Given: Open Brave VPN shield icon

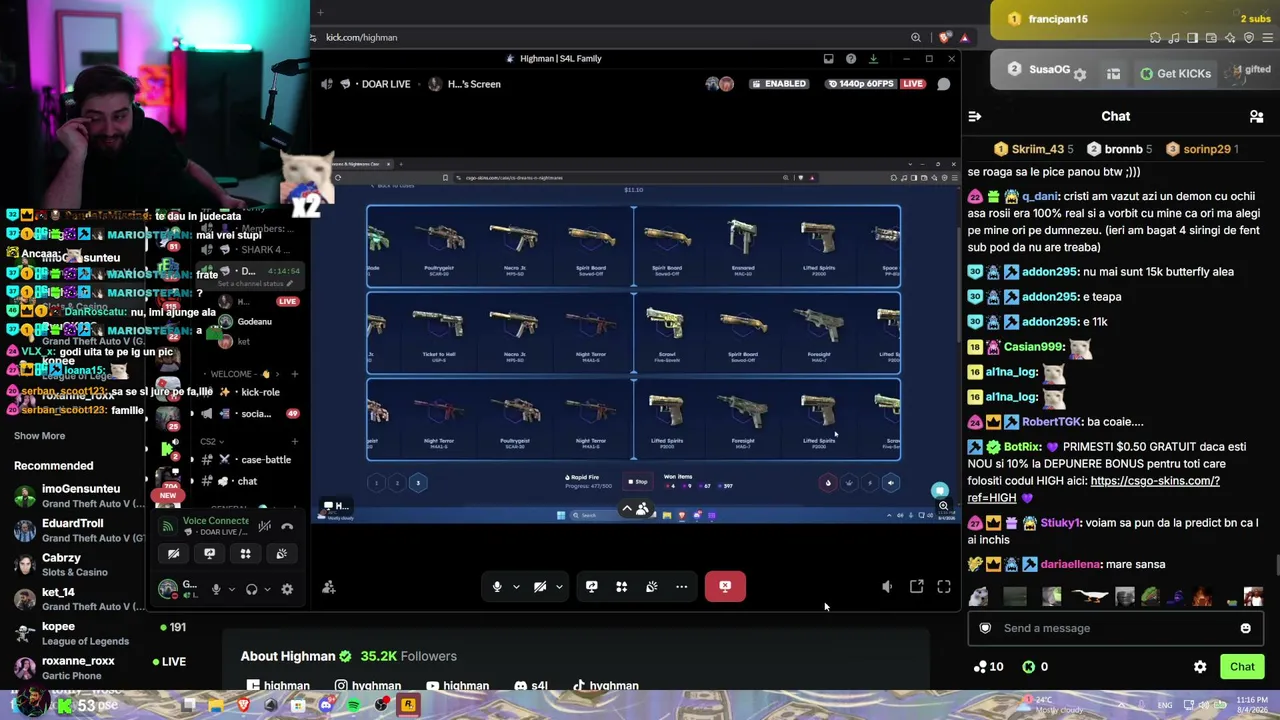Looking at the screenshot, I should pyautogui.click(x=1249, y=38).
